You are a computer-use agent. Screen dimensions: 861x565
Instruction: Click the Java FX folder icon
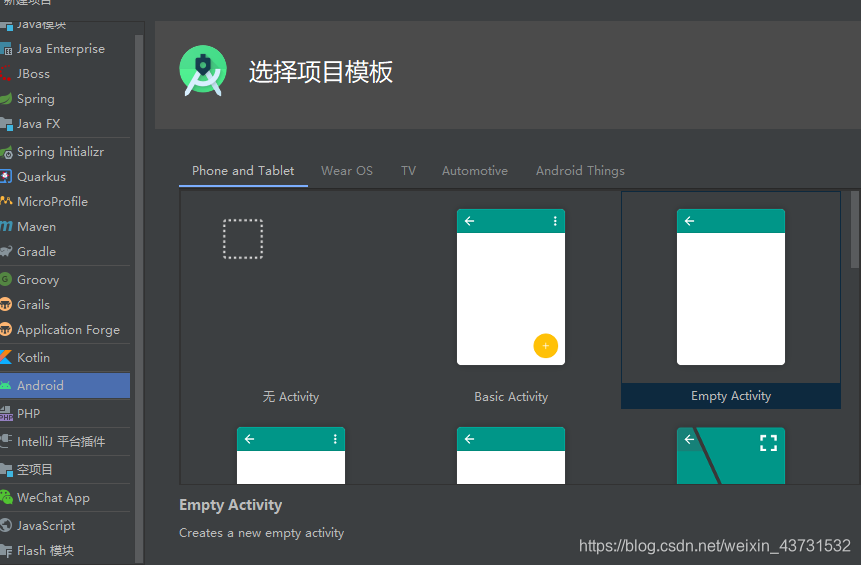coord(5,124)
